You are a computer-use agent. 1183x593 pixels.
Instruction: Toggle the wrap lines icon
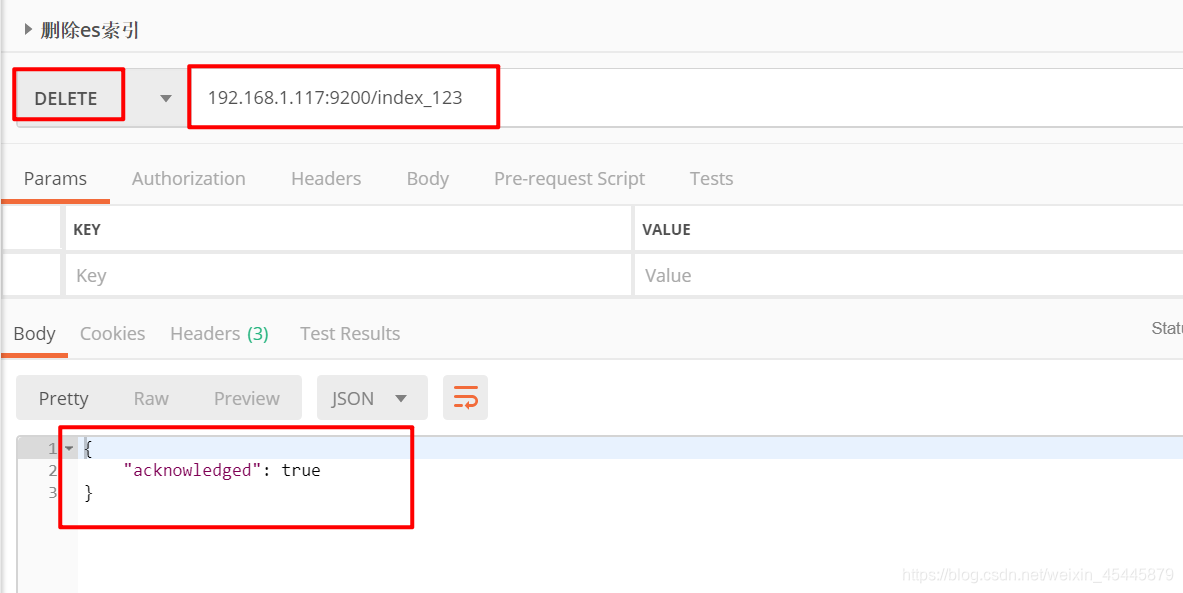click(466, 398)
